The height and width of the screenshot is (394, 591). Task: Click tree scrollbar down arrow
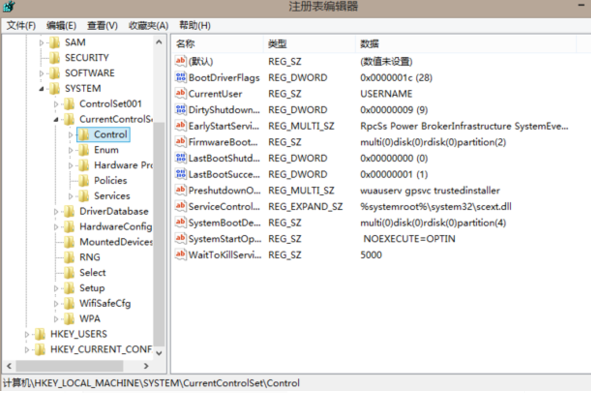click(159, 353)
